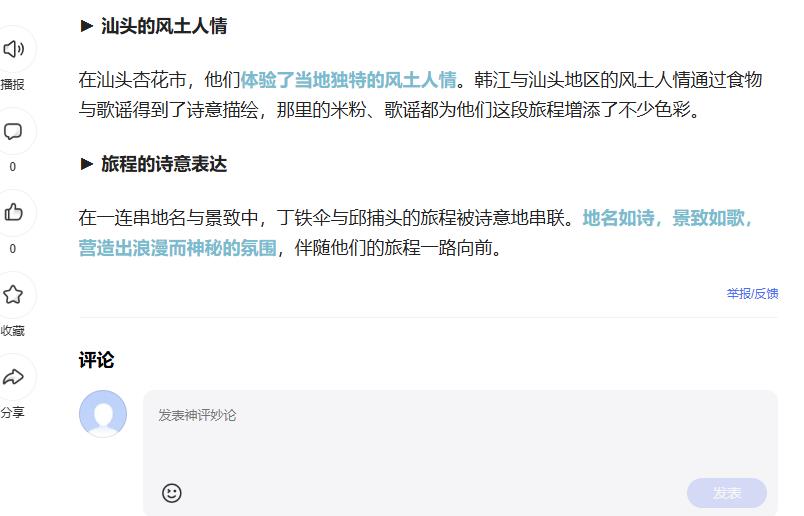Screen dimensions: 804x516
Task: Click the triangle marker before 汕头的风土人情
Action: click(x=87, y=26)
